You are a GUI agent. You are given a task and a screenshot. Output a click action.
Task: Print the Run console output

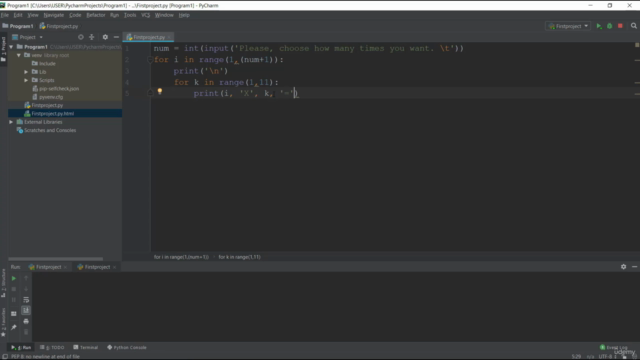(26, 321)
